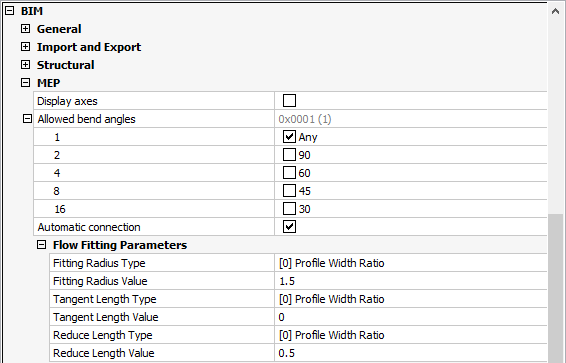Select the Tangent Length Type label
This screenshot has width=566, height=363.
pos(105,299)
